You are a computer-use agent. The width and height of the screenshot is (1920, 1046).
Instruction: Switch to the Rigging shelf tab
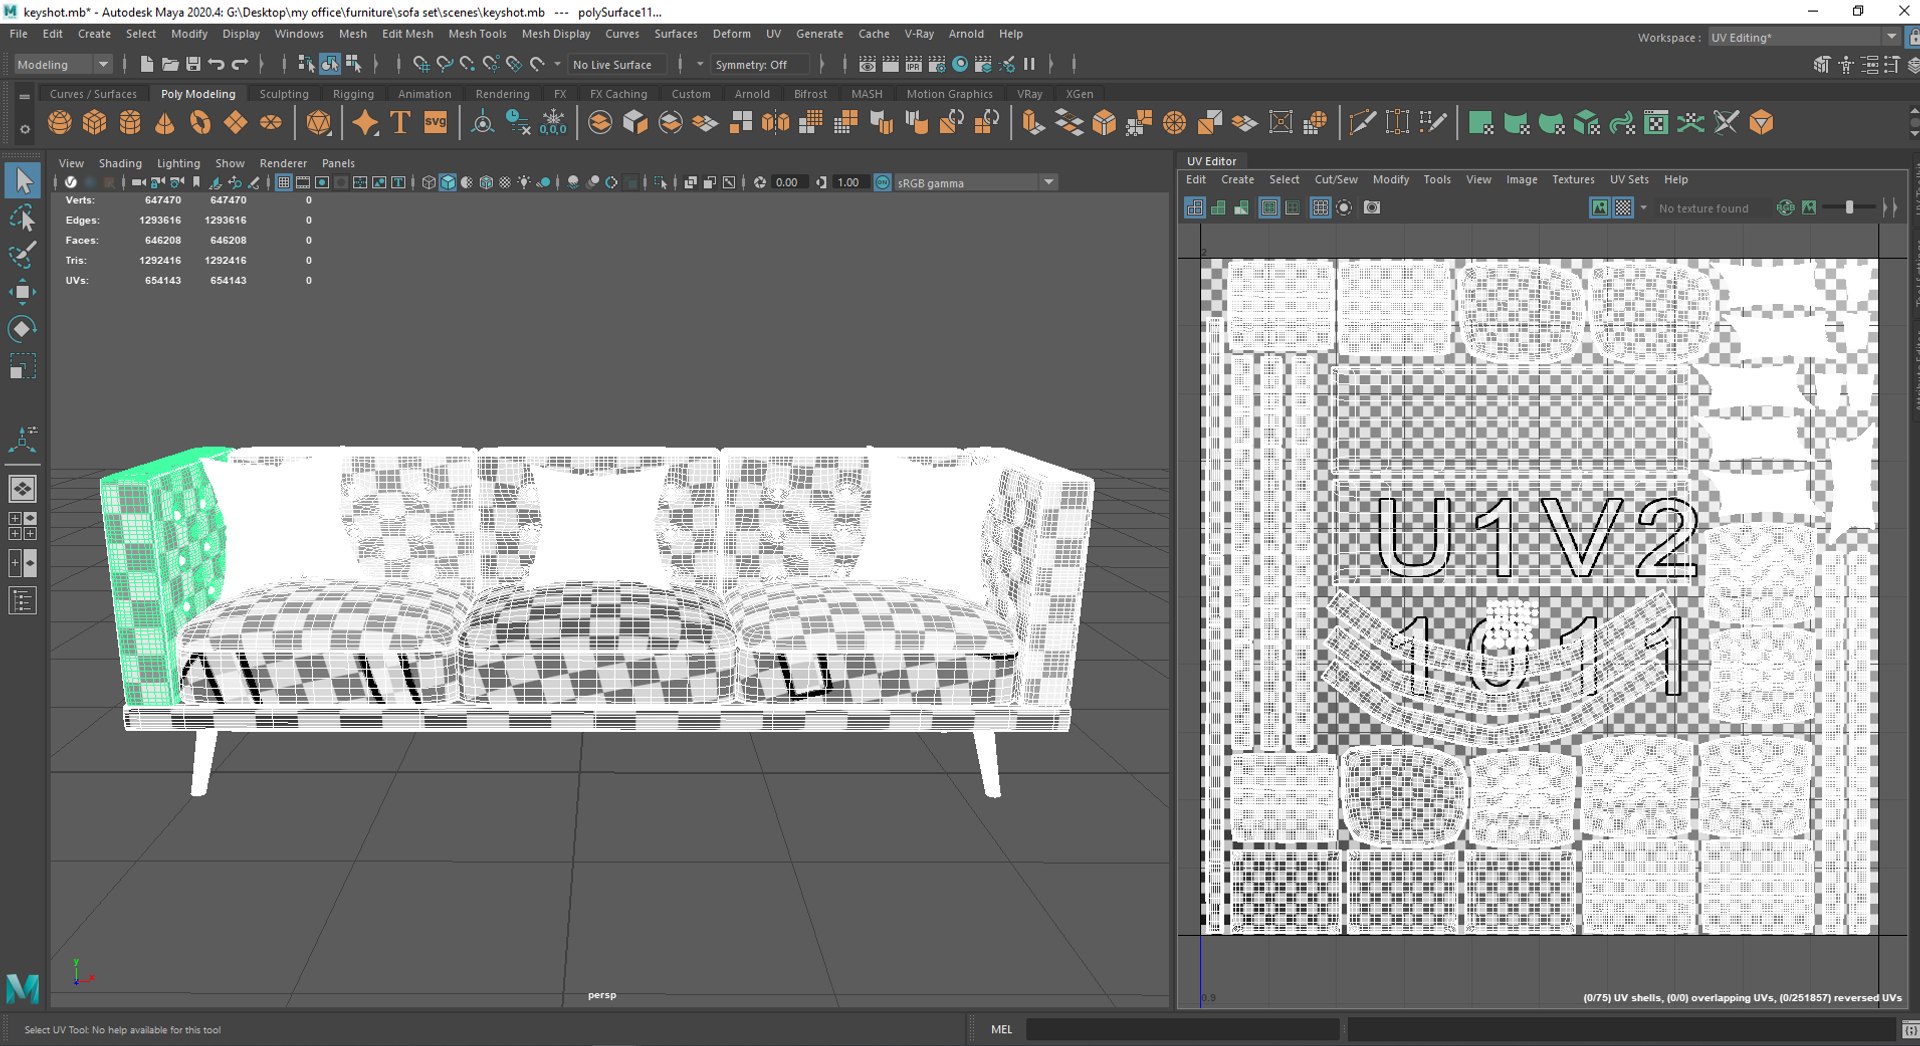(x=353, y=94)
